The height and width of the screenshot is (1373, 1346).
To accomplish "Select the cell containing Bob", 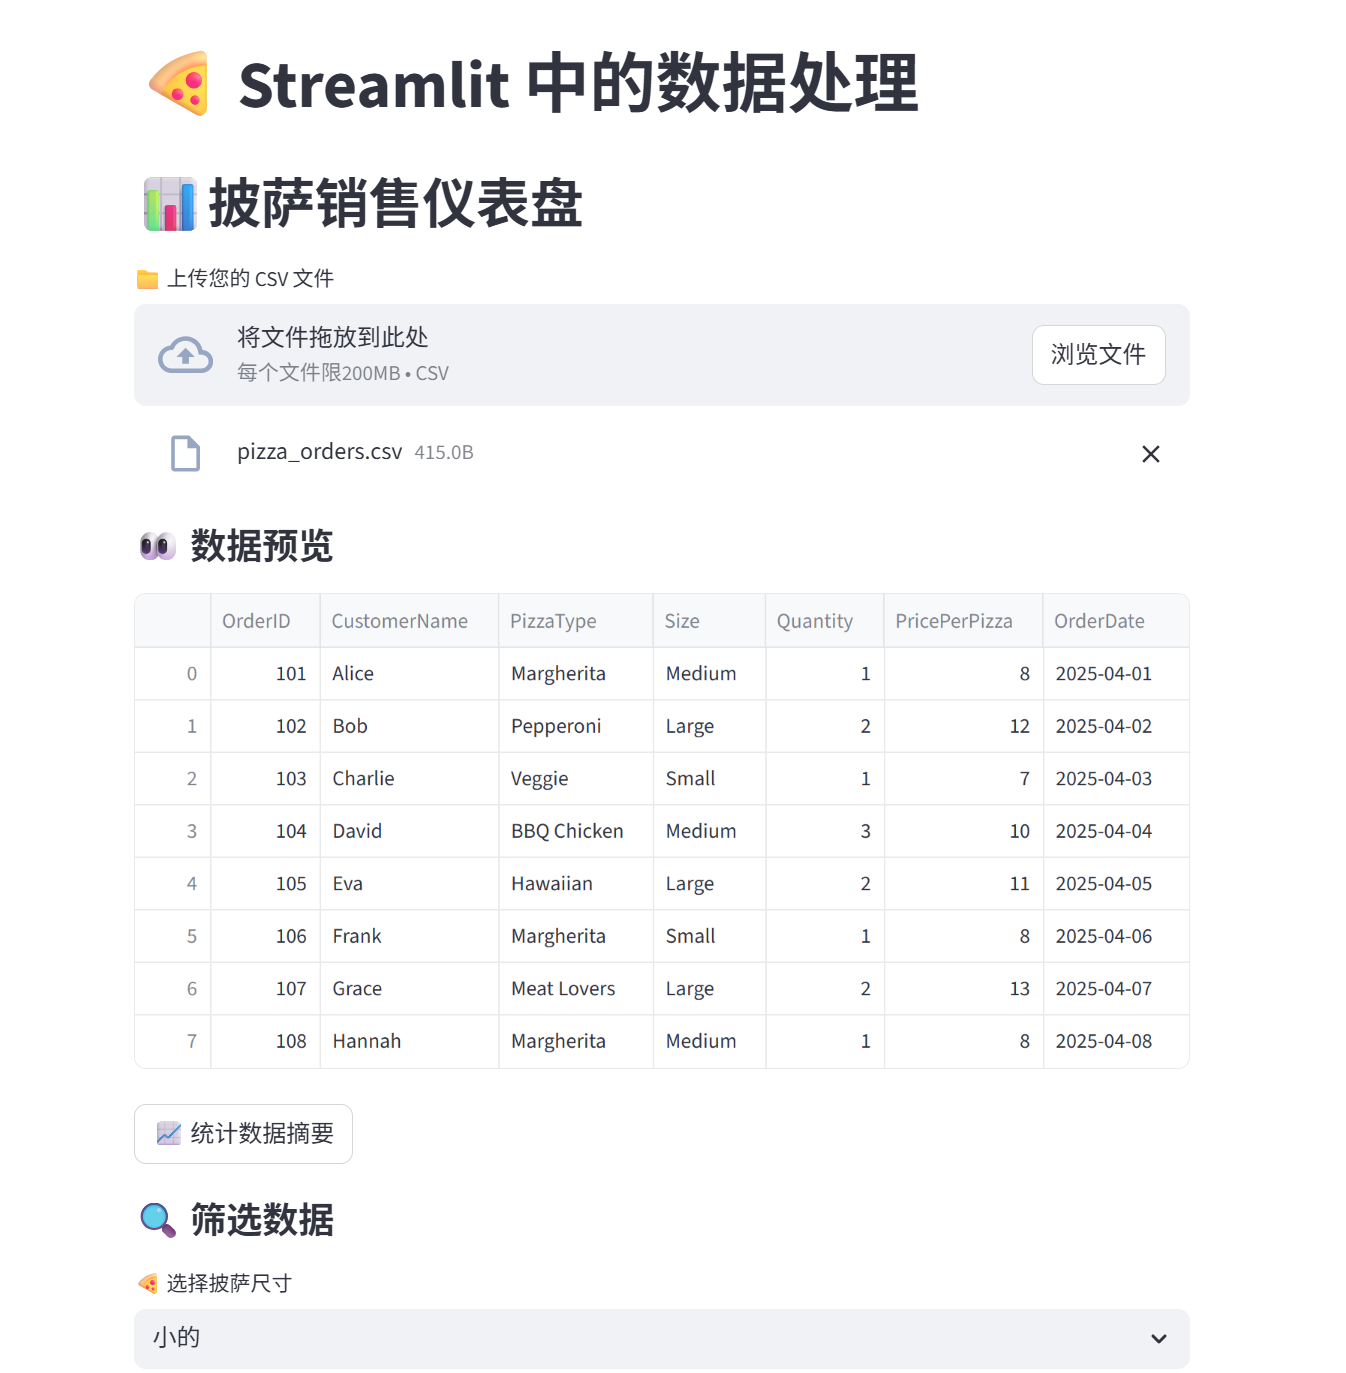I will click(x=409, y=726).
